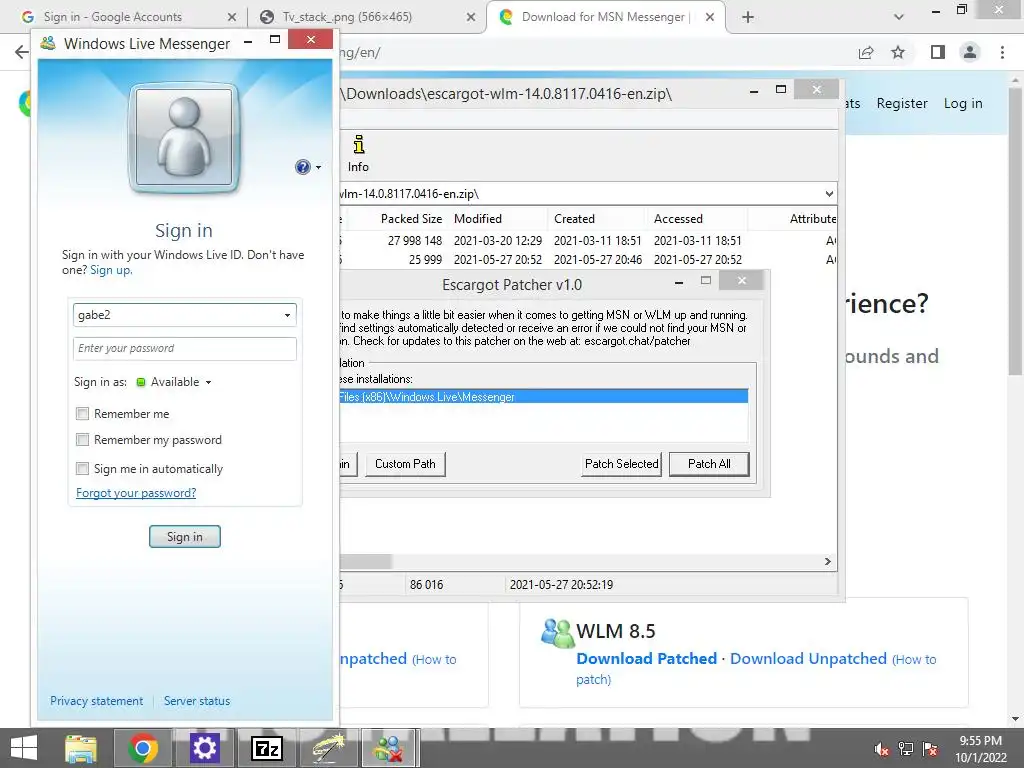1024x768 pixels.
Task: Toggle the Chrome side panel icon
Action: [x=938, y=52]
